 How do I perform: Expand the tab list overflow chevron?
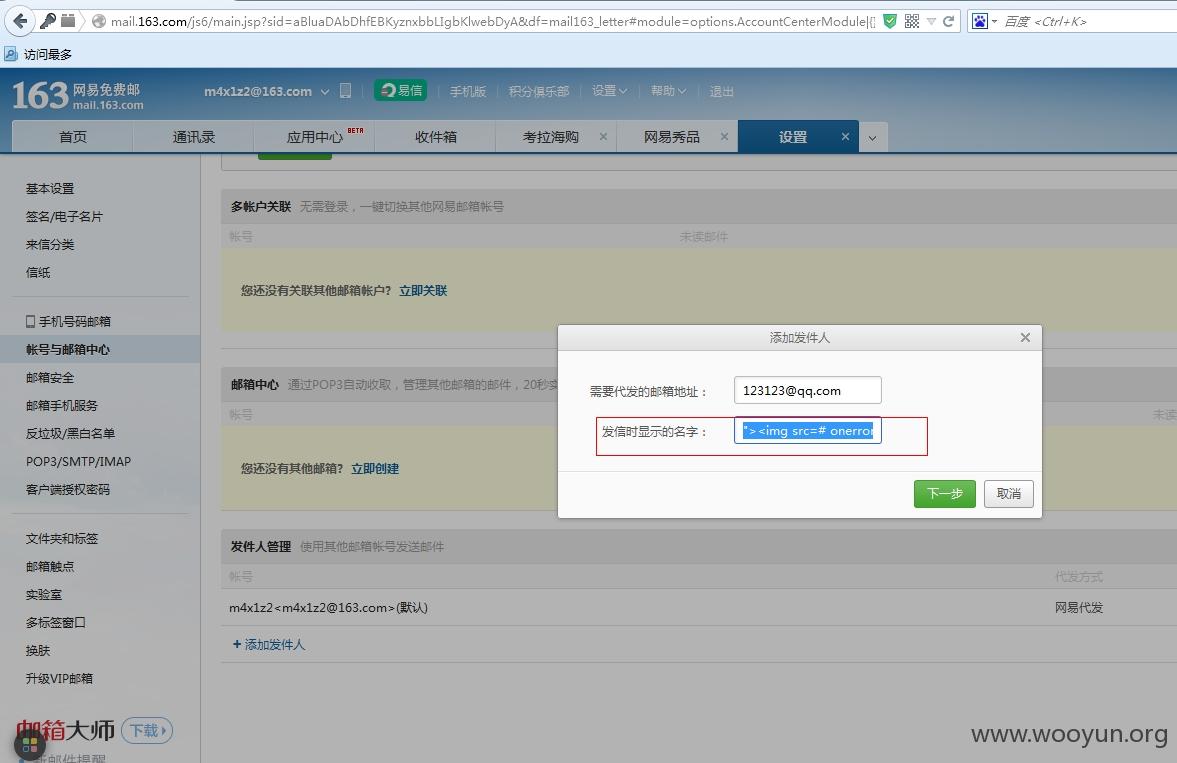[x=872, y=137]
